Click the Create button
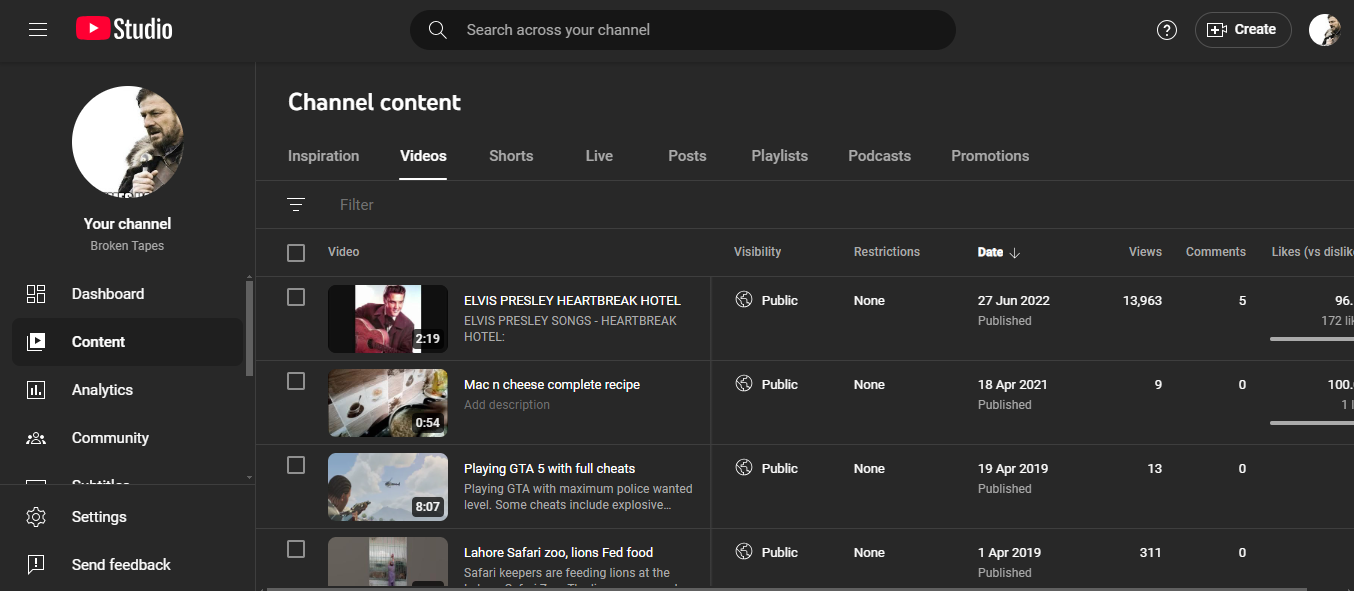The height and width of the screenshot is (591, 1354). point(1243,30)
